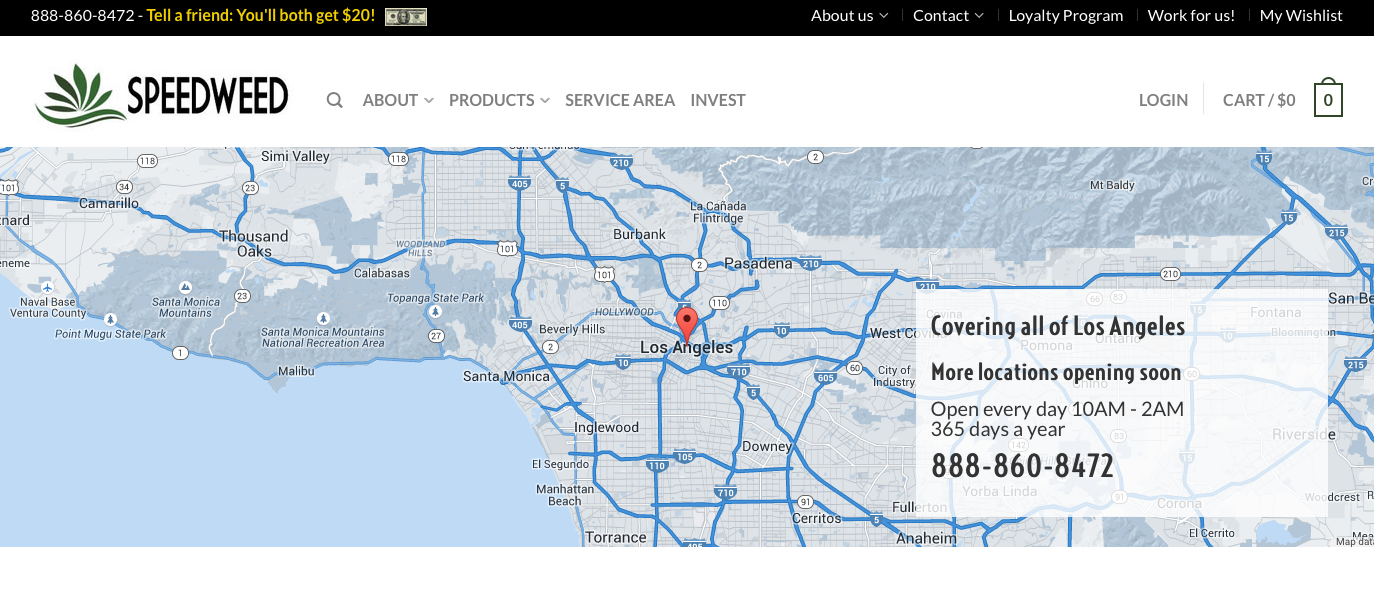
Task: Click Thousand Oaks label on map
Action: (x=254, y=244)
